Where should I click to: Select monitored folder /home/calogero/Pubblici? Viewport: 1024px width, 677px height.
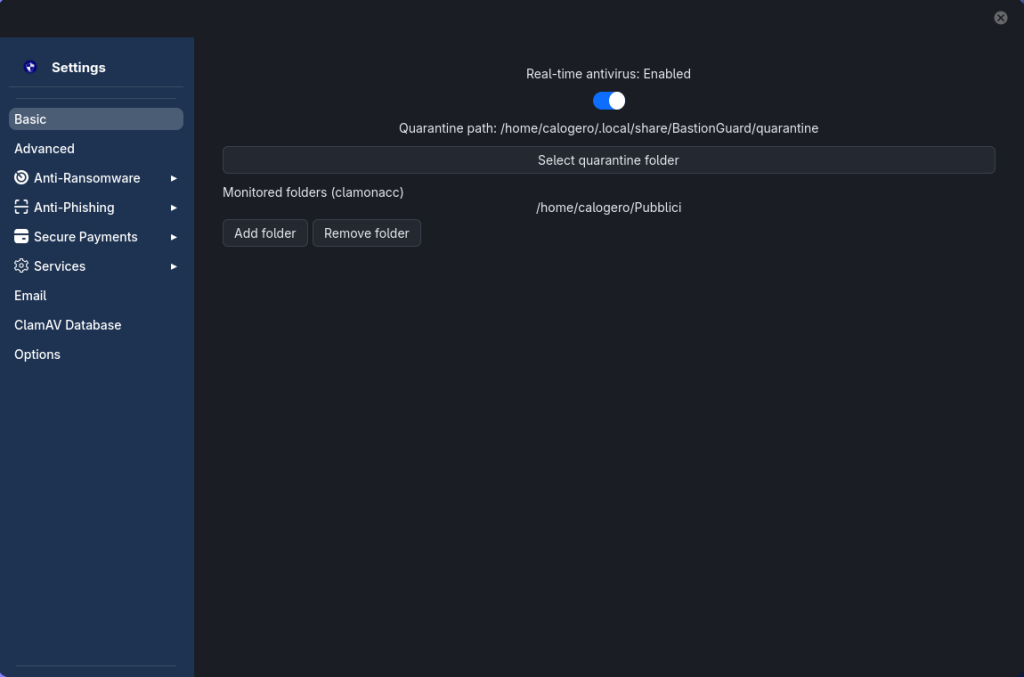coord(609,208)
